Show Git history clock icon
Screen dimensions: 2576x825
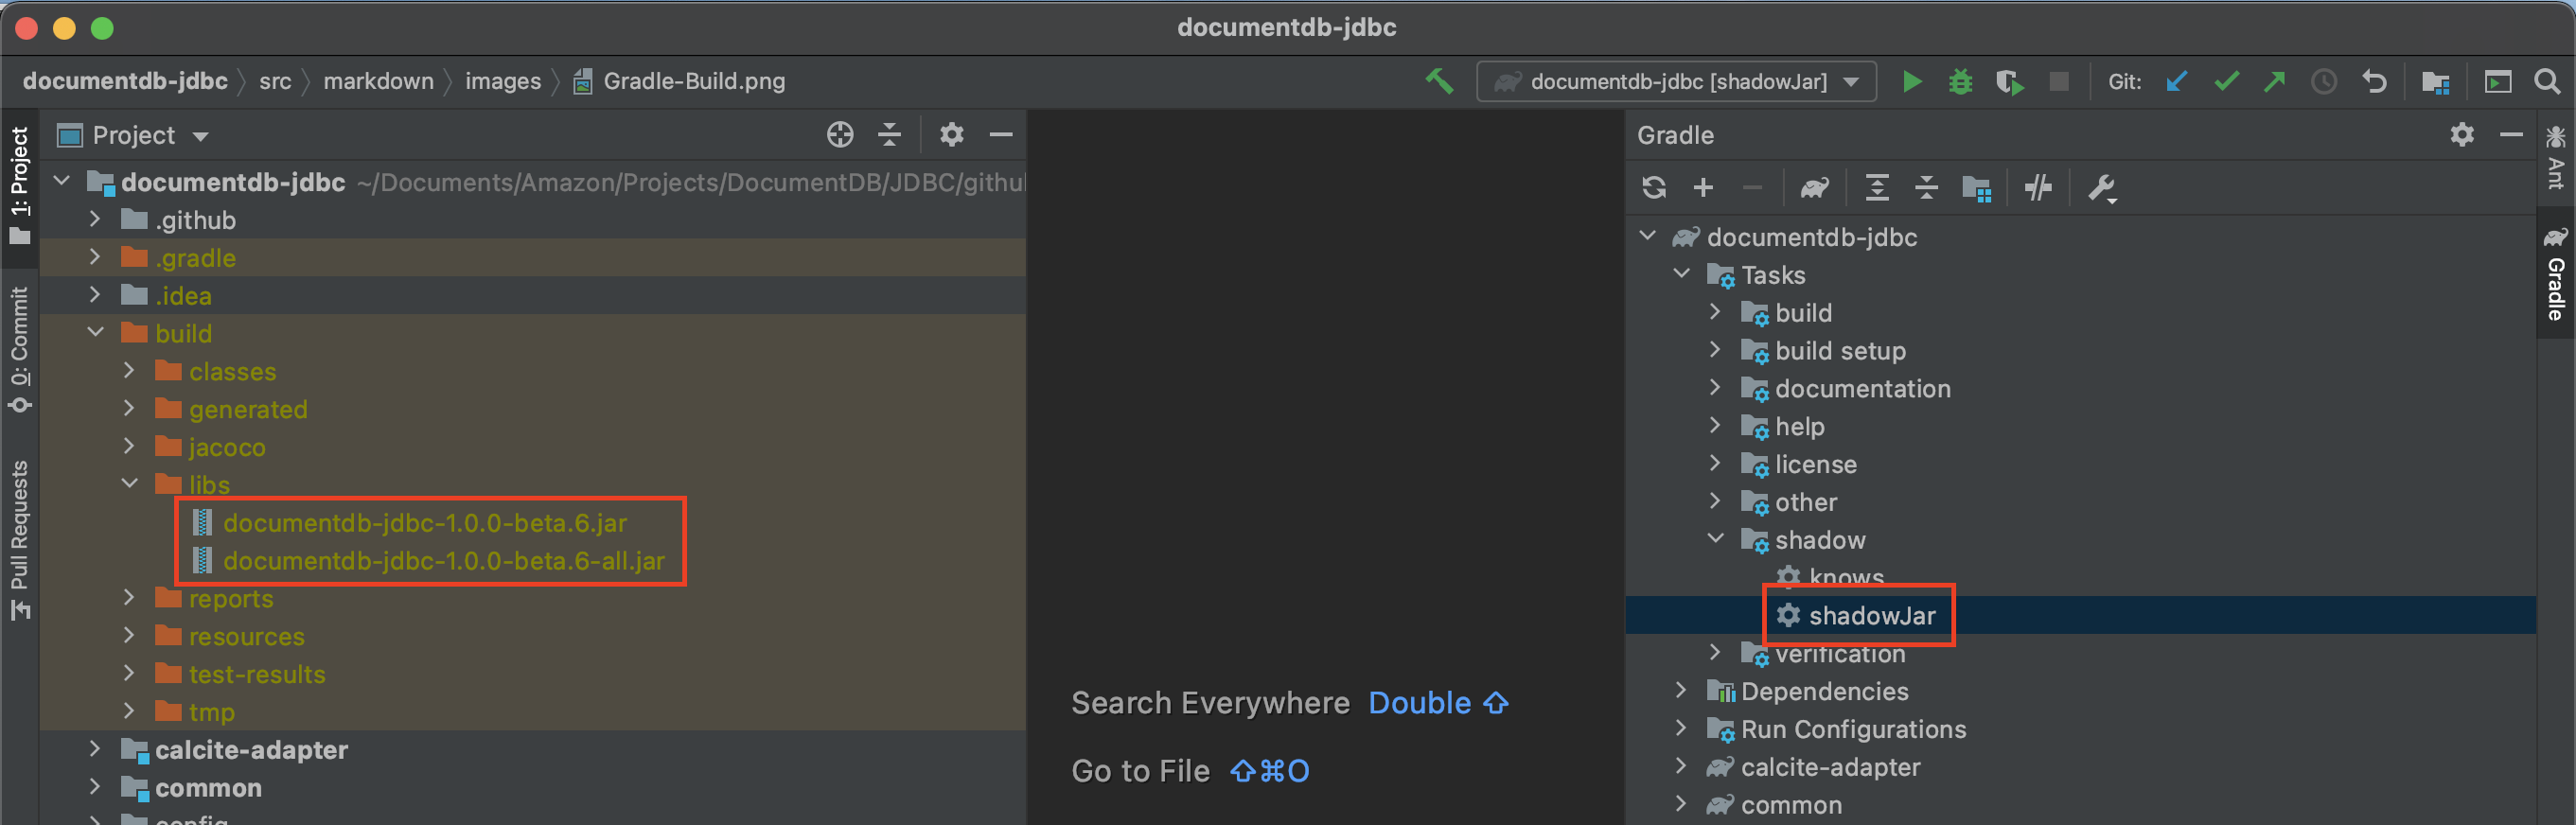click(2324, 81)
